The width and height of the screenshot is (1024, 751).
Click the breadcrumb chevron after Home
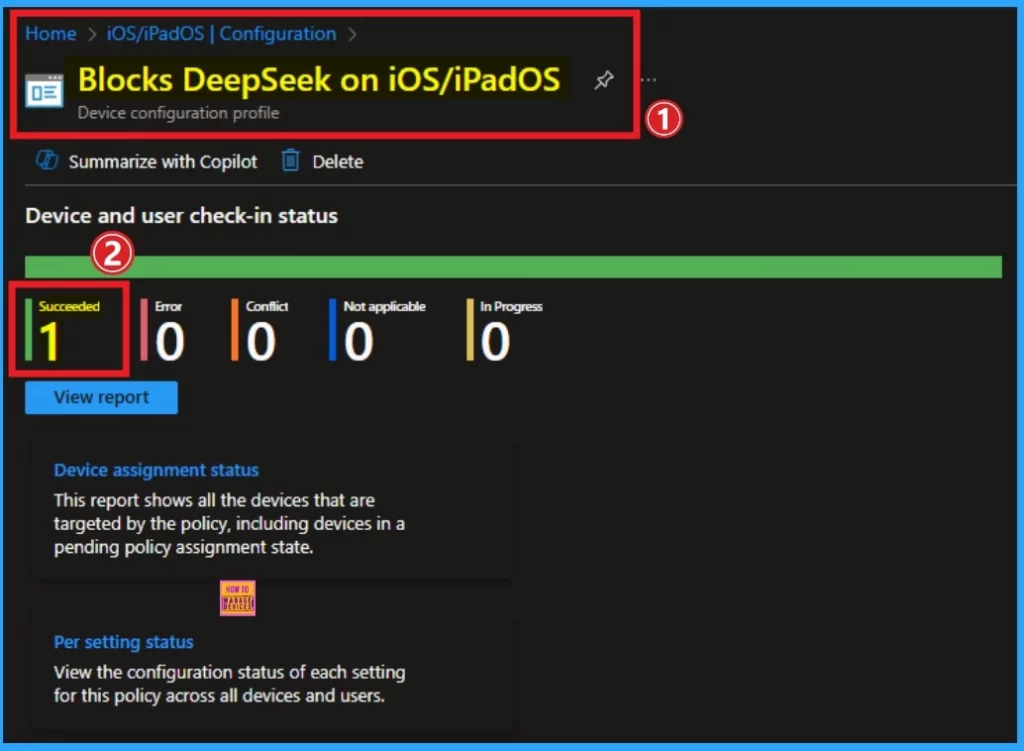click(x=92, y=34)
